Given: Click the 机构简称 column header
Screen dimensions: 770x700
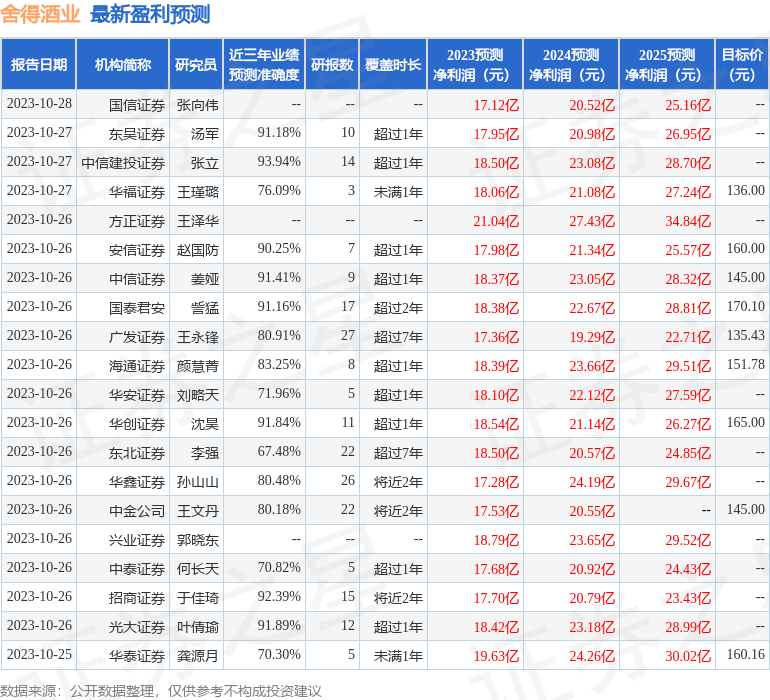Looking at the screenshot, I should [122, 65].
